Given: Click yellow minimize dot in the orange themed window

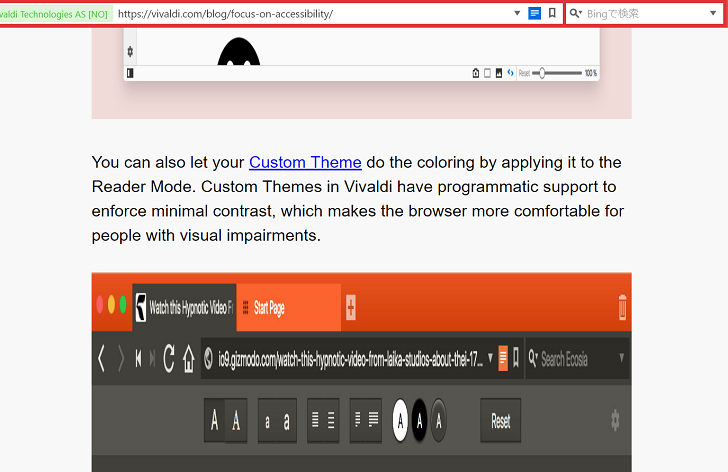Looking at the screenshot, I should point(111,305).
